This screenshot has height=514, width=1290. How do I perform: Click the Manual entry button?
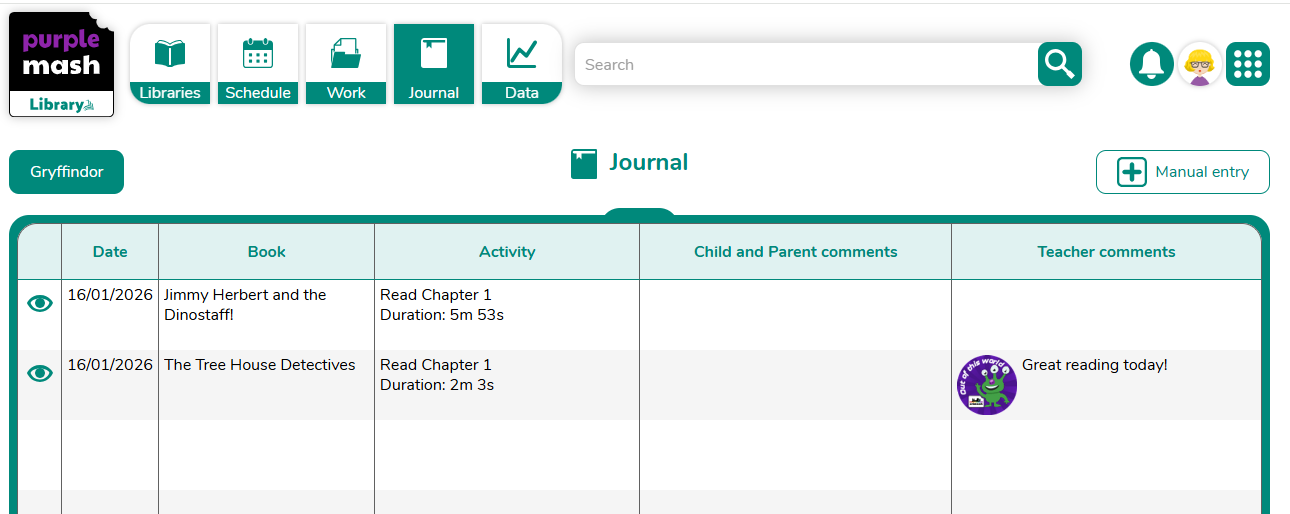coord(1183,172)
